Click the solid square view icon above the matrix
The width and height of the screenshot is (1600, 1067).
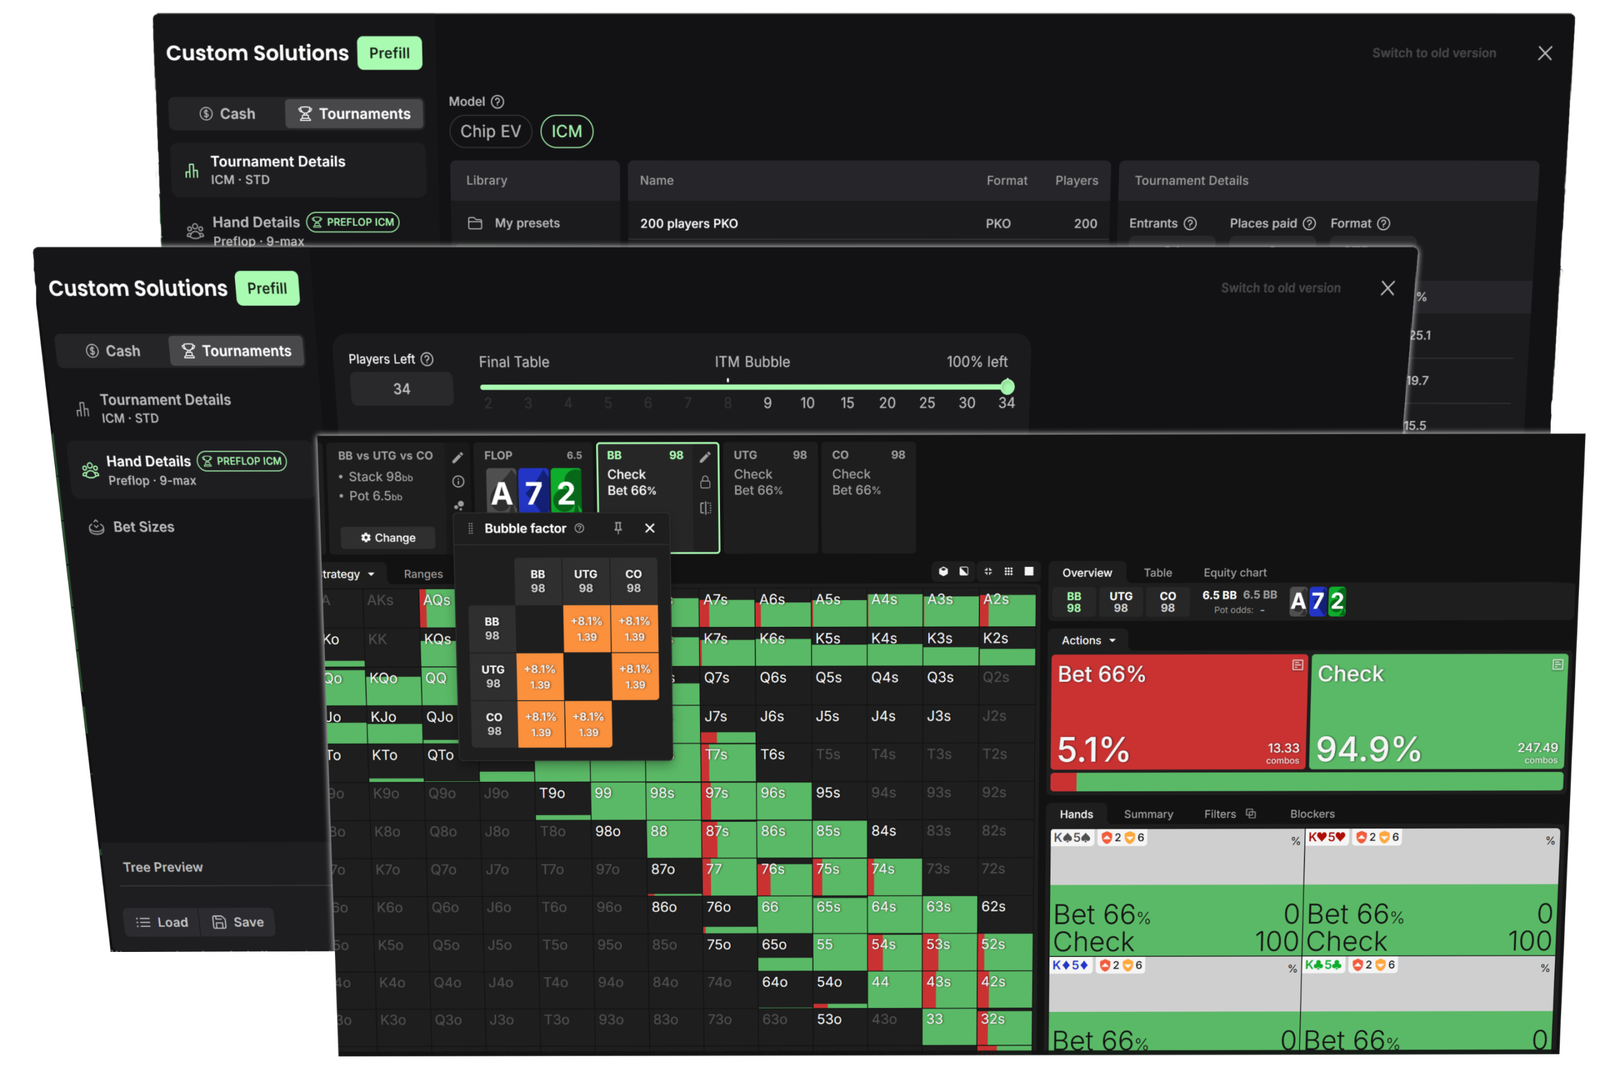pos(1029,571)
